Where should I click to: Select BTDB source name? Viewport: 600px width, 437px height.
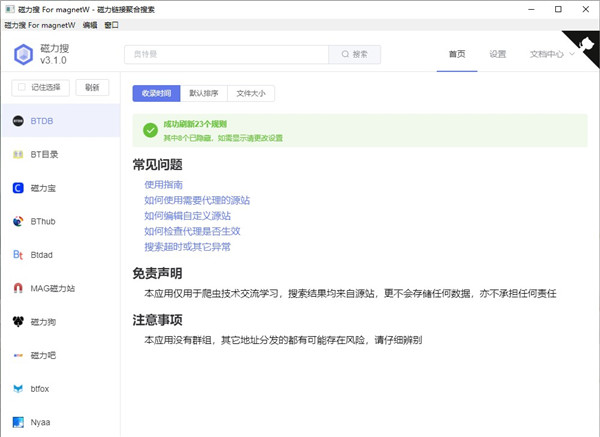(42, 121)
